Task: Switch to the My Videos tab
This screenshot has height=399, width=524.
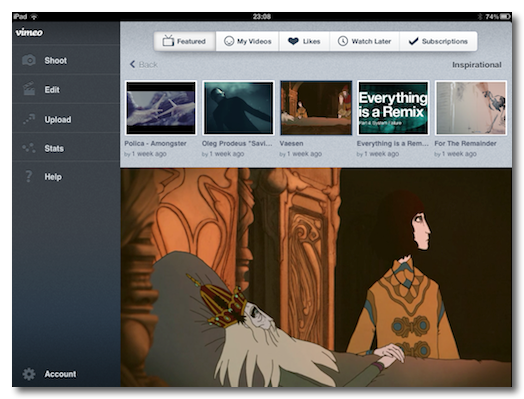Action: coord(247,41)
